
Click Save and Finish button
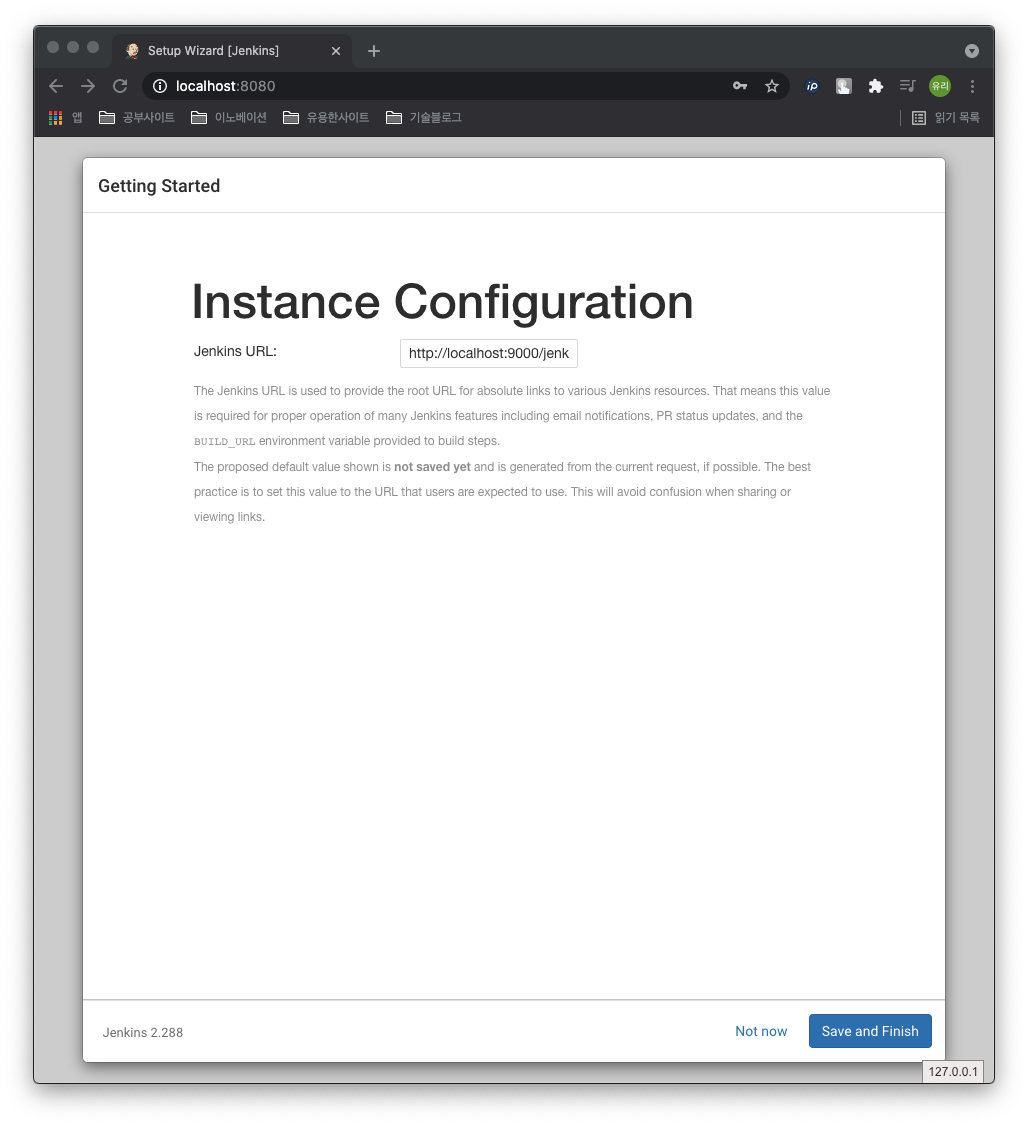(870, 1031)
